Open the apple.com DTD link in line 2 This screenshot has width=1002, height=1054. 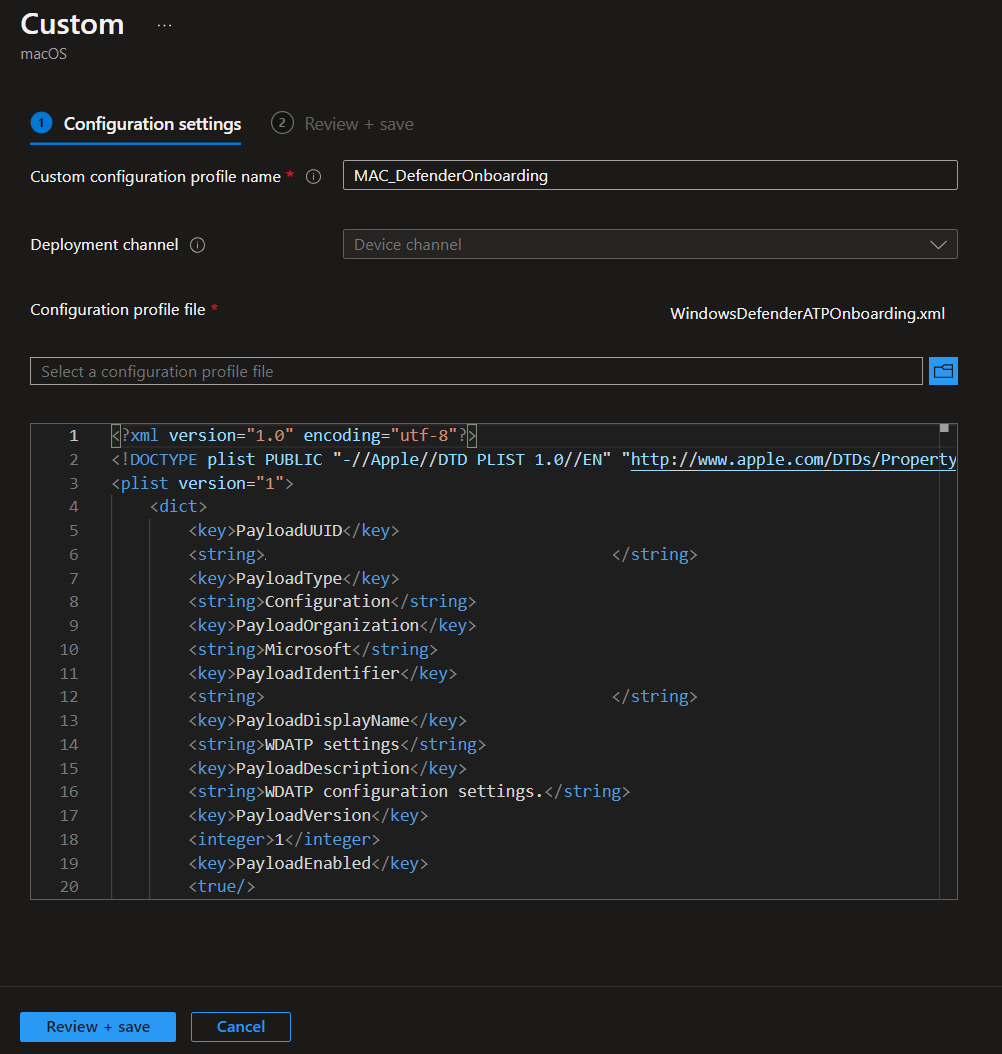(793, 460)
